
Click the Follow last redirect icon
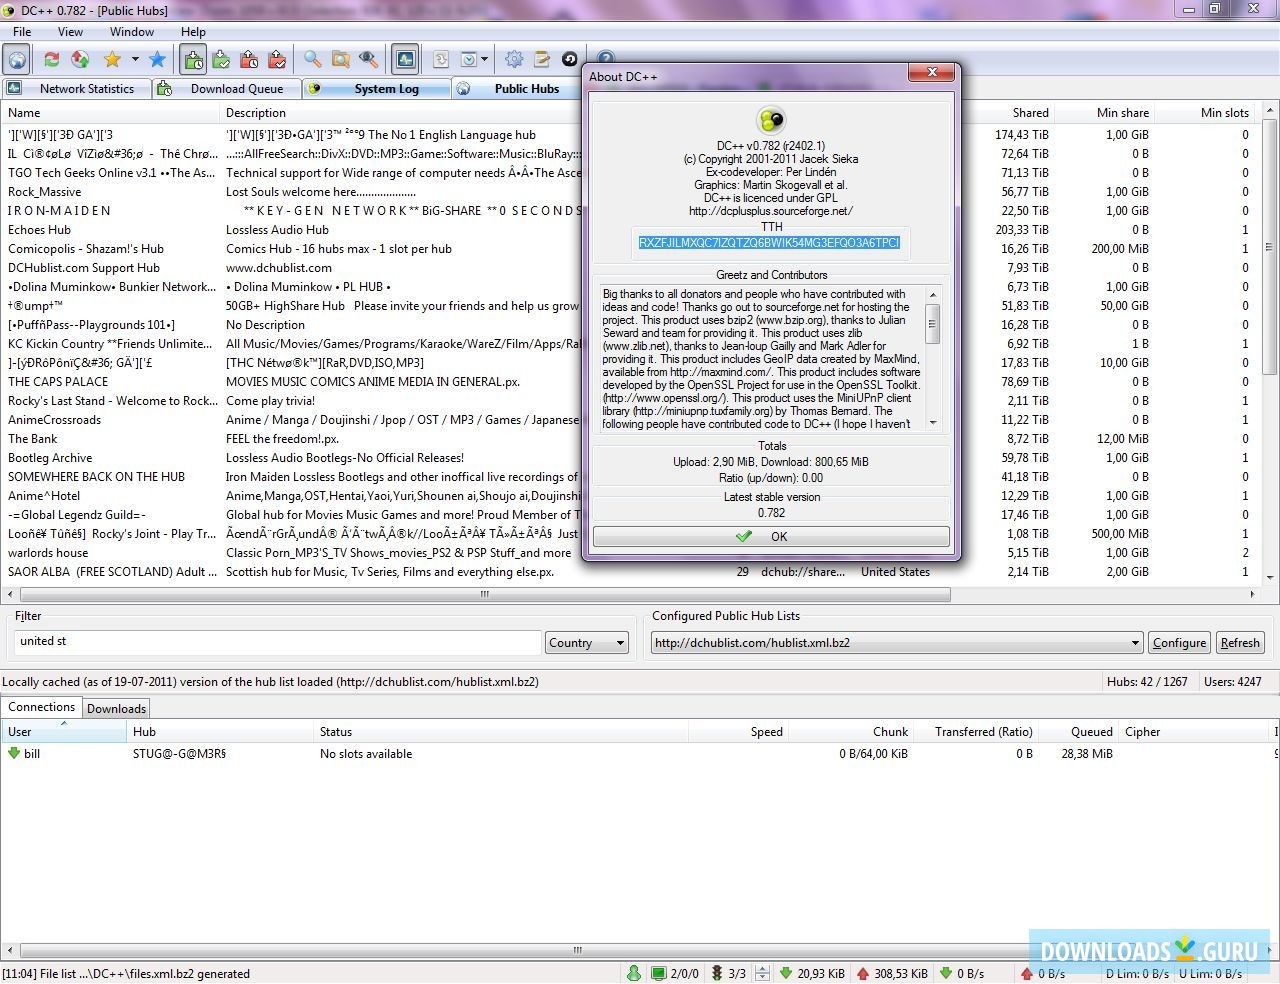80,60
